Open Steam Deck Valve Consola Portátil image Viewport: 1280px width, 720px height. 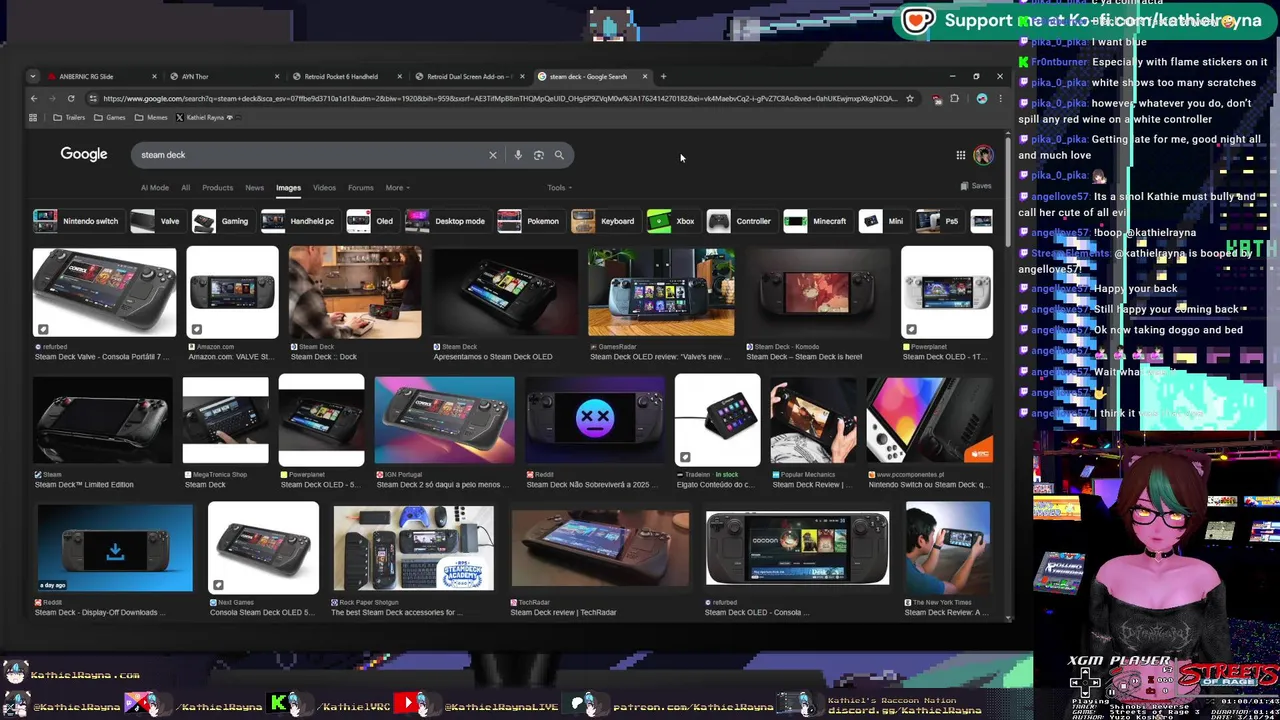[104, 293]
